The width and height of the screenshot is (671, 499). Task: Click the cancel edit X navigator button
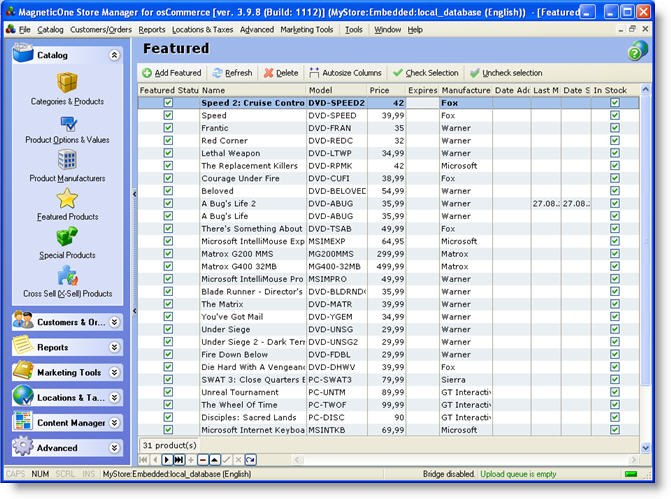click(x=238, y=460)
